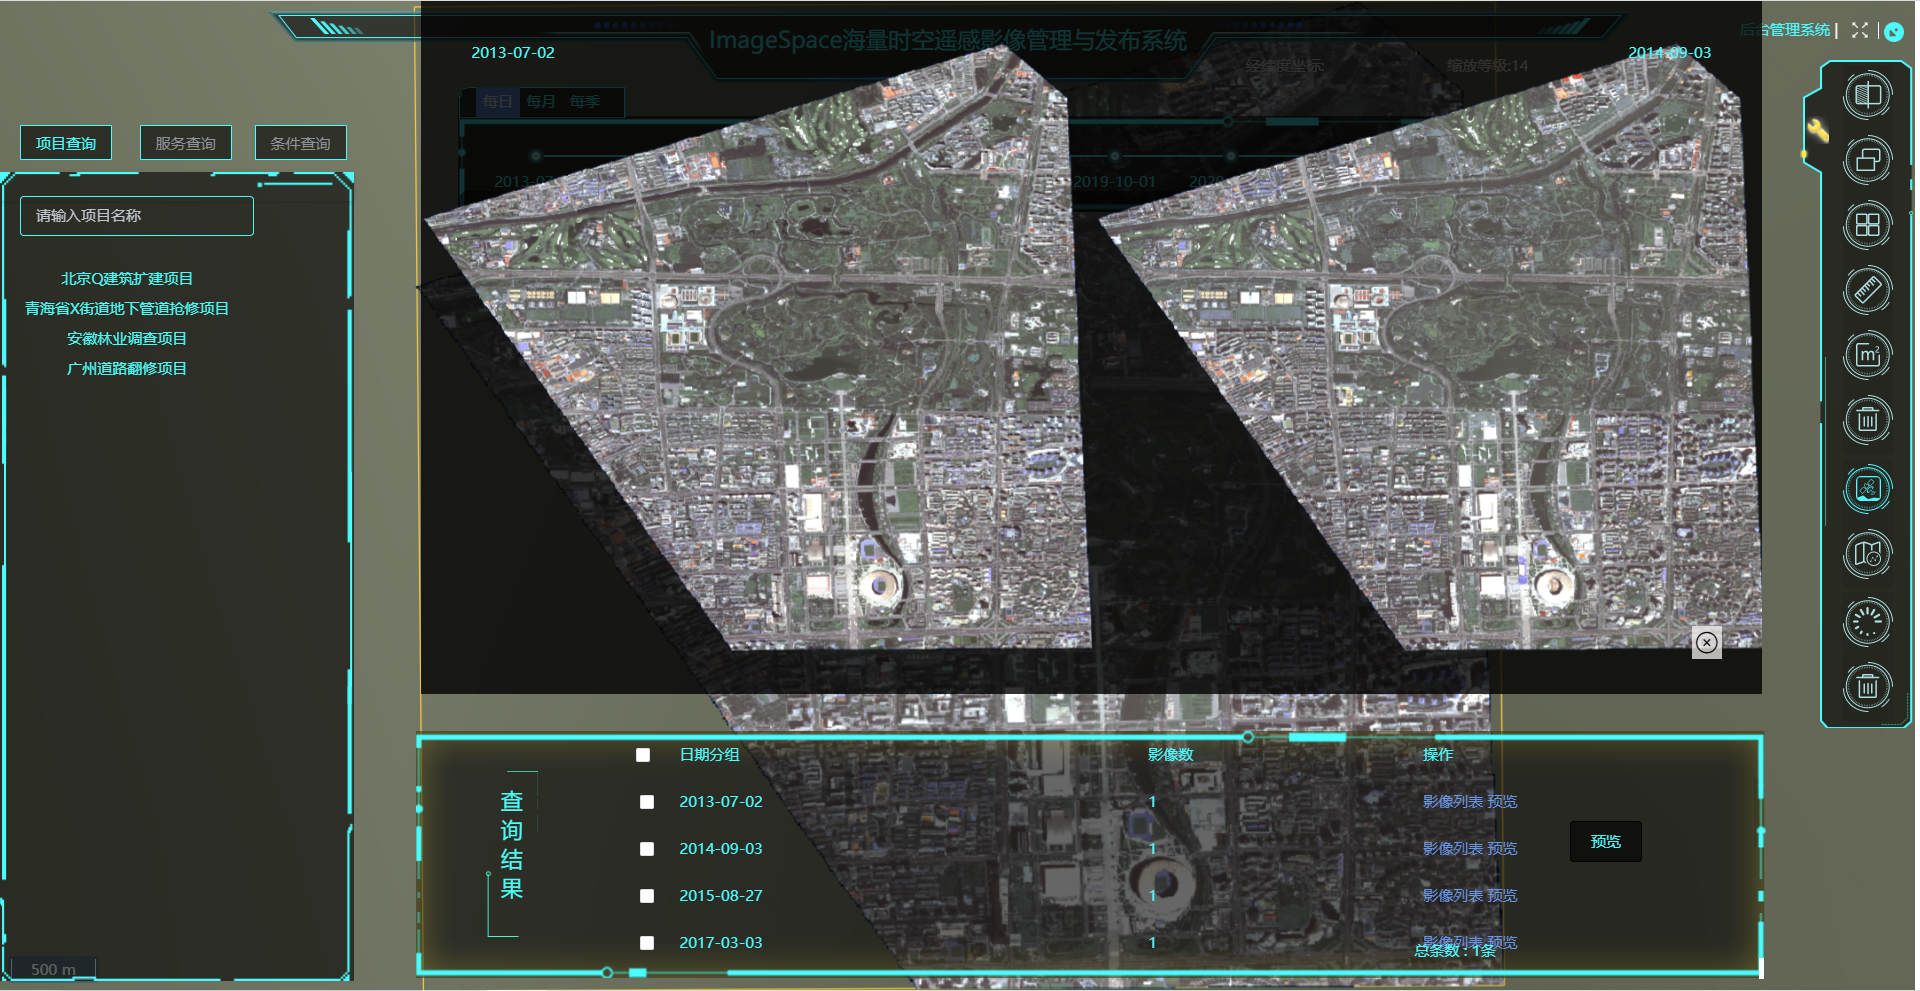Click the overlapping windows compare icon

click(1866, 160)
